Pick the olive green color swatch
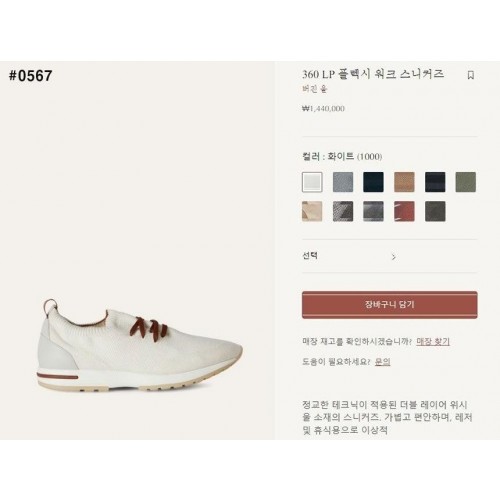This screenshot has width=500, height=500. [466, 182]
